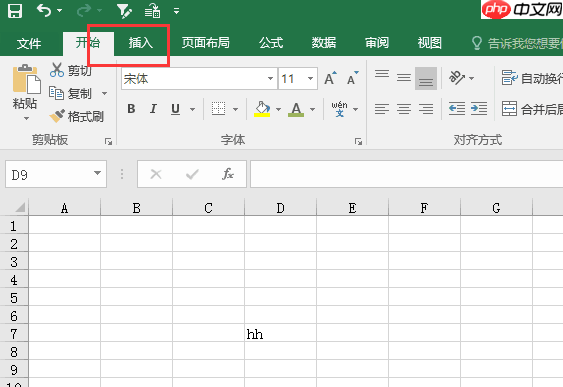Open the underline style dropdown arrow
Screen dimensions: 563x387
click(x=192, y=109)
